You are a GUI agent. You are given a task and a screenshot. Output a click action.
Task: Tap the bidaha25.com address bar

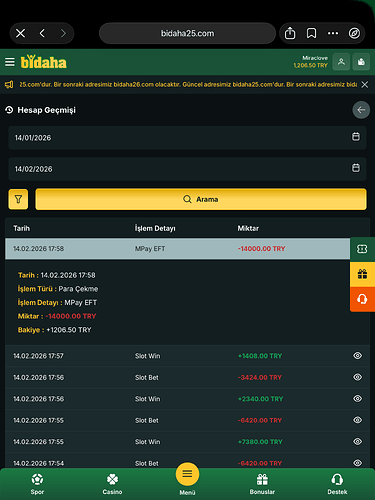click(x=187, y=33)
